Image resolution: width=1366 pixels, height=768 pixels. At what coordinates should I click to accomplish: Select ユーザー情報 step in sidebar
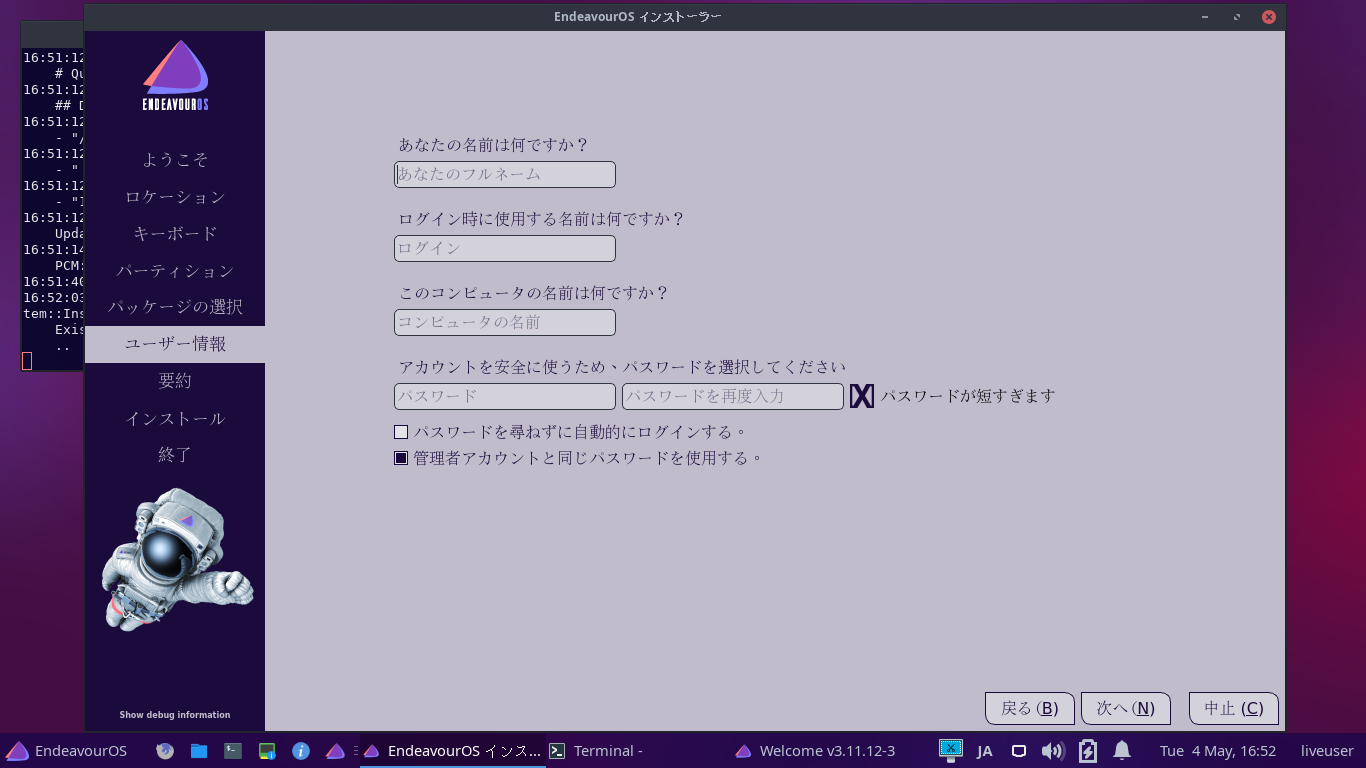[x=175, y=344]
